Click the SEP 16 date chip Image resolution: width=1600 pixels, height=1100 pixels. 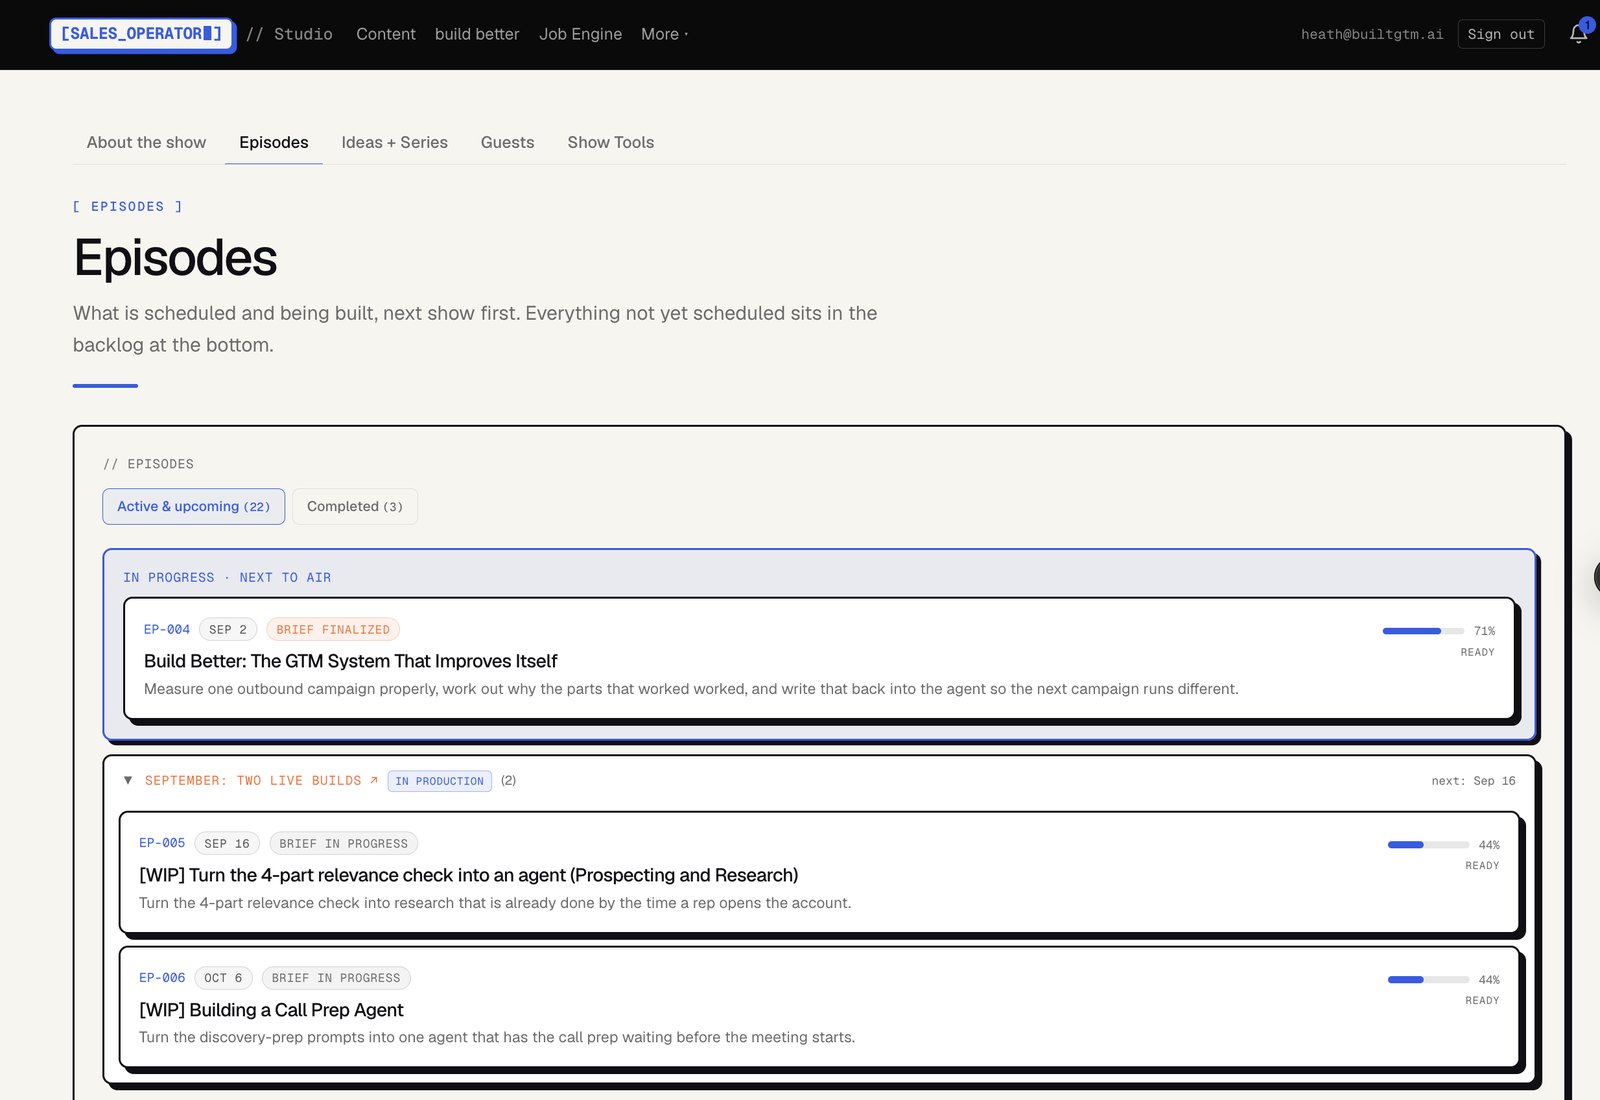pos(227,843)
